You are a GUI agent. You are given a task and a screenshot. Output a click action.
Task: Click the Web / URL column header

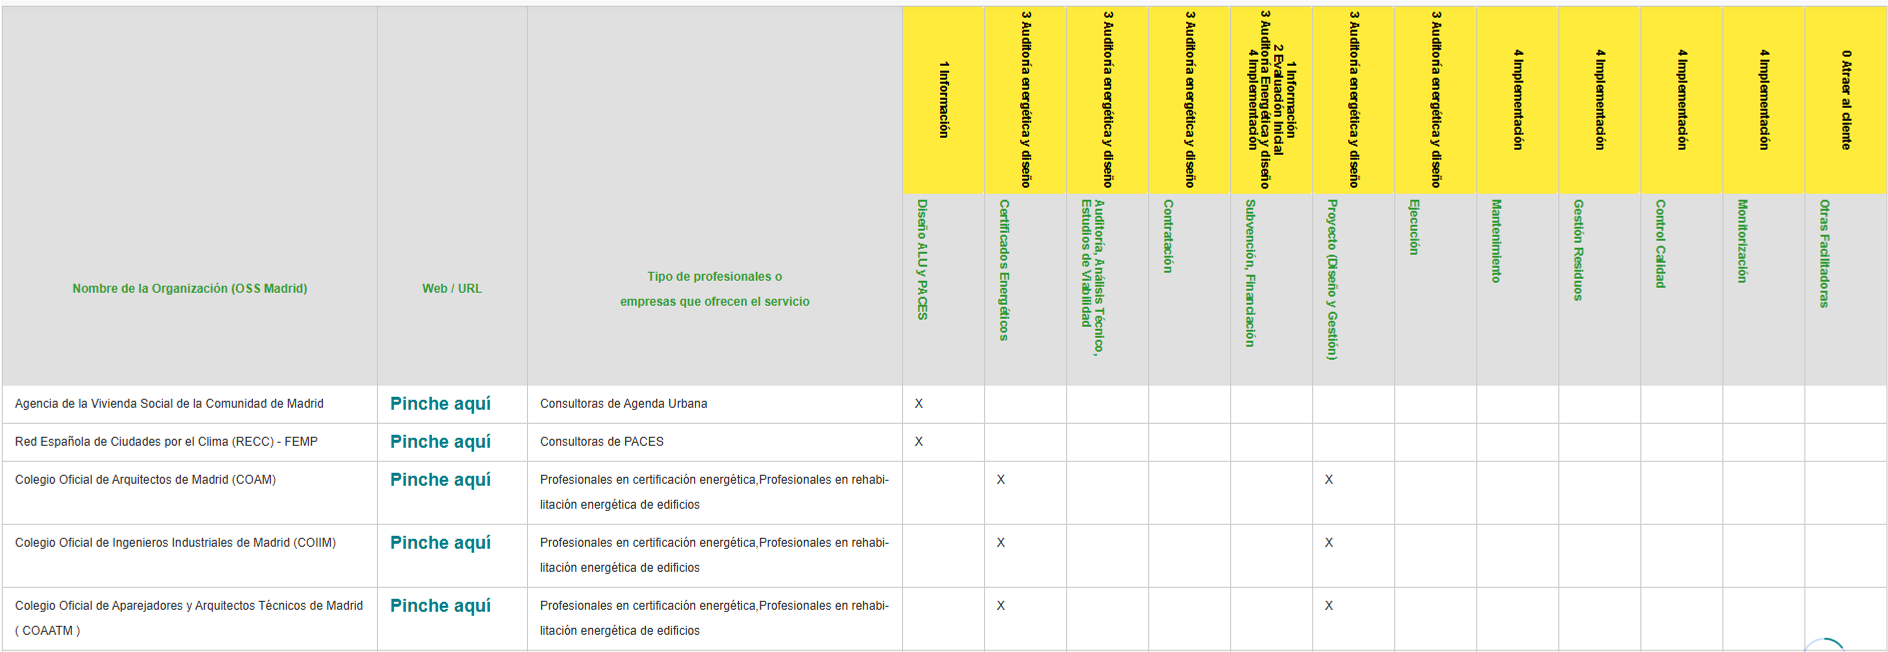point(452,289)
